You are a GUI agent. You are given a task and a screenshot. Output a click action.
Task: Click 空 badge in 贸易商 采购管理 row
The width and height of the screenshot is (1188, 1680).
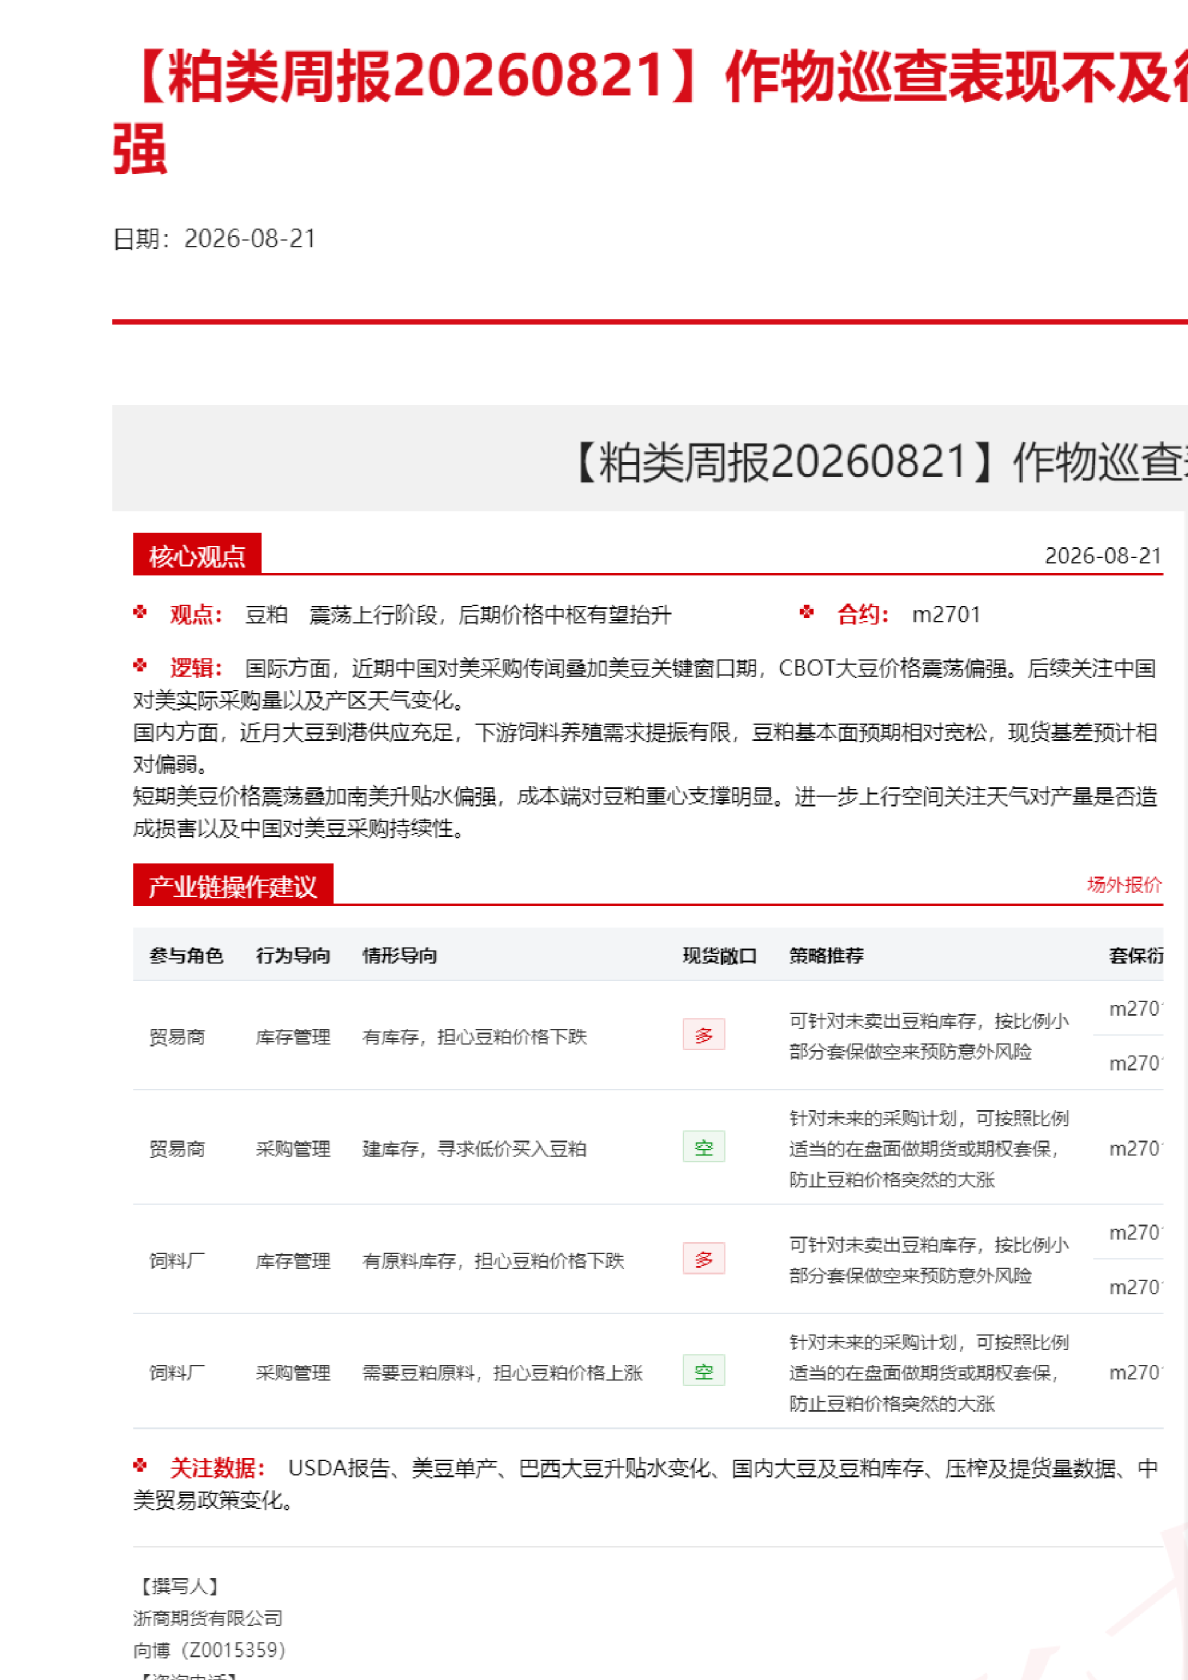coord(704,1147)
